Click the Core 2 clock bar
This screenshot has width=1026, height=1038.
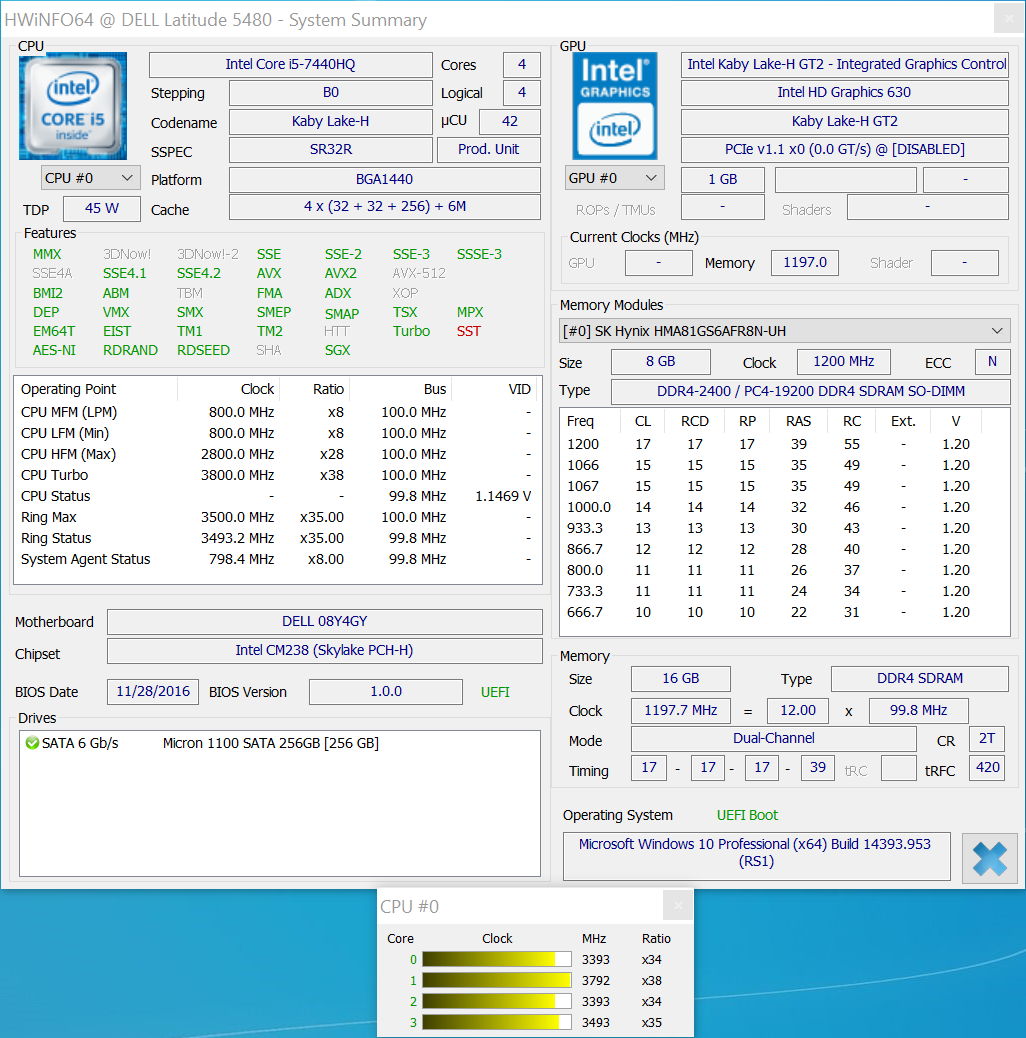click(496, 1001)
